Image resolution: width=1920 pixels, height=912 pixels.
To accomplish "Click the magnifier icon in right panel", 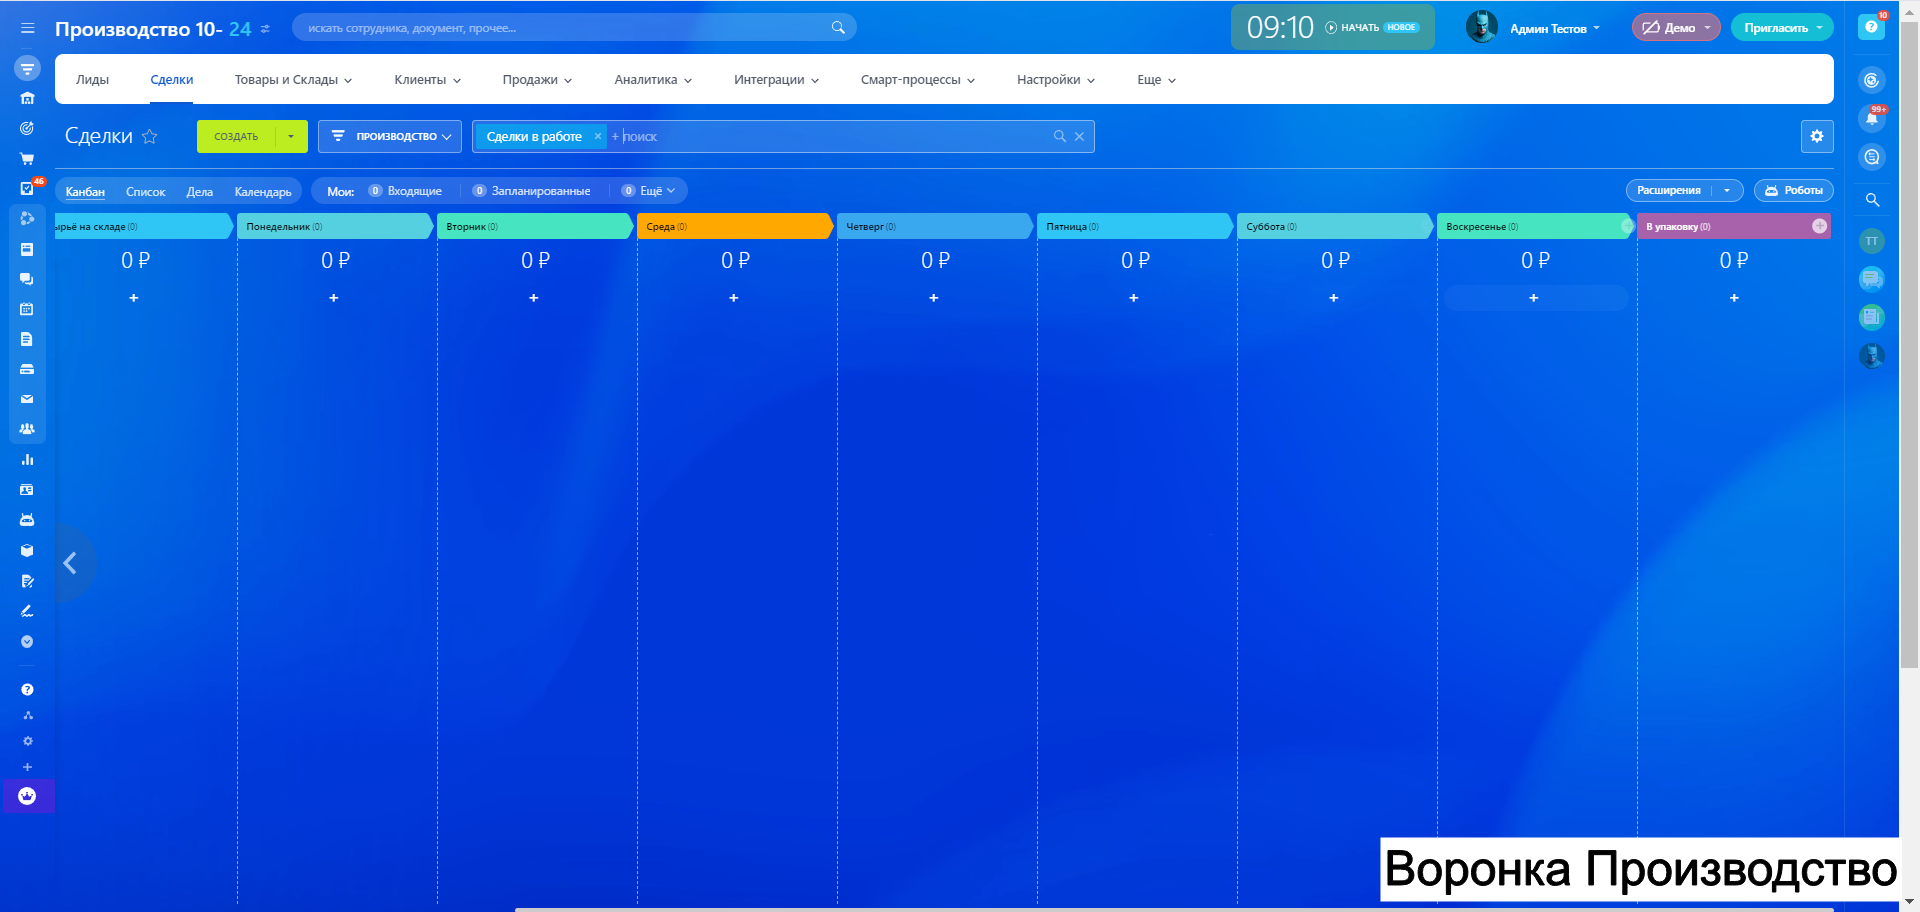I will click(1873, 200).
